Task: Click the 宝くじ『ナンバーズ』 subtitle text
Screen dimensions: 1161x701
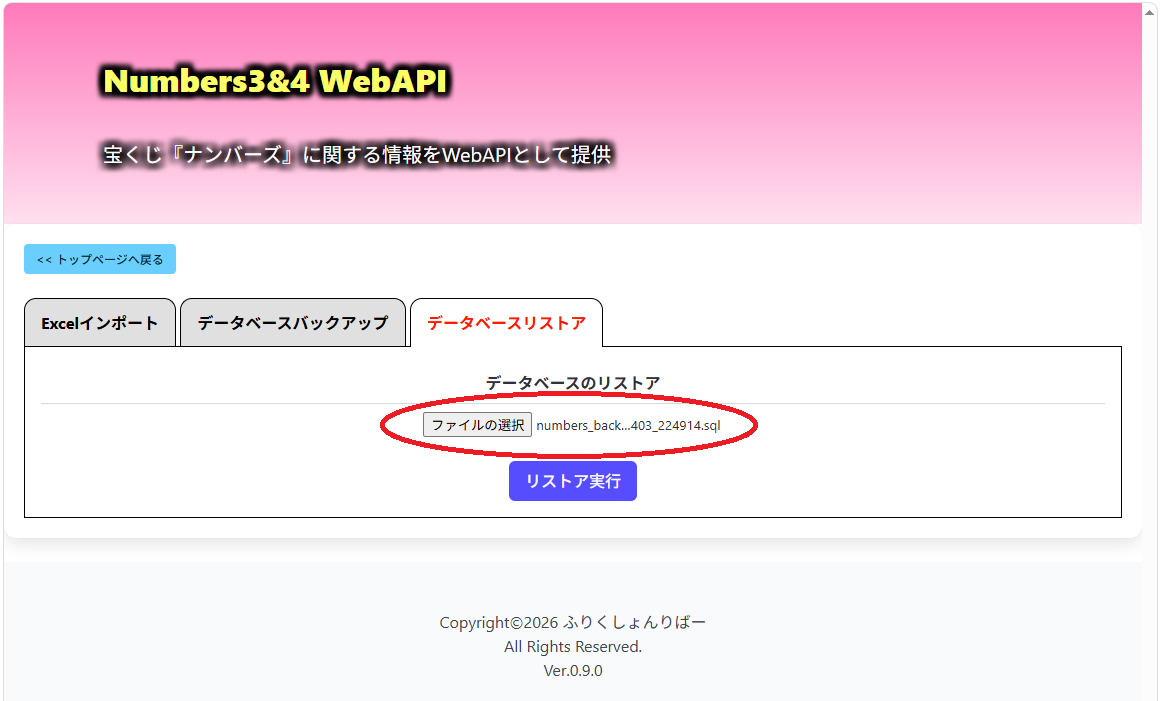Action: point(200,155)
